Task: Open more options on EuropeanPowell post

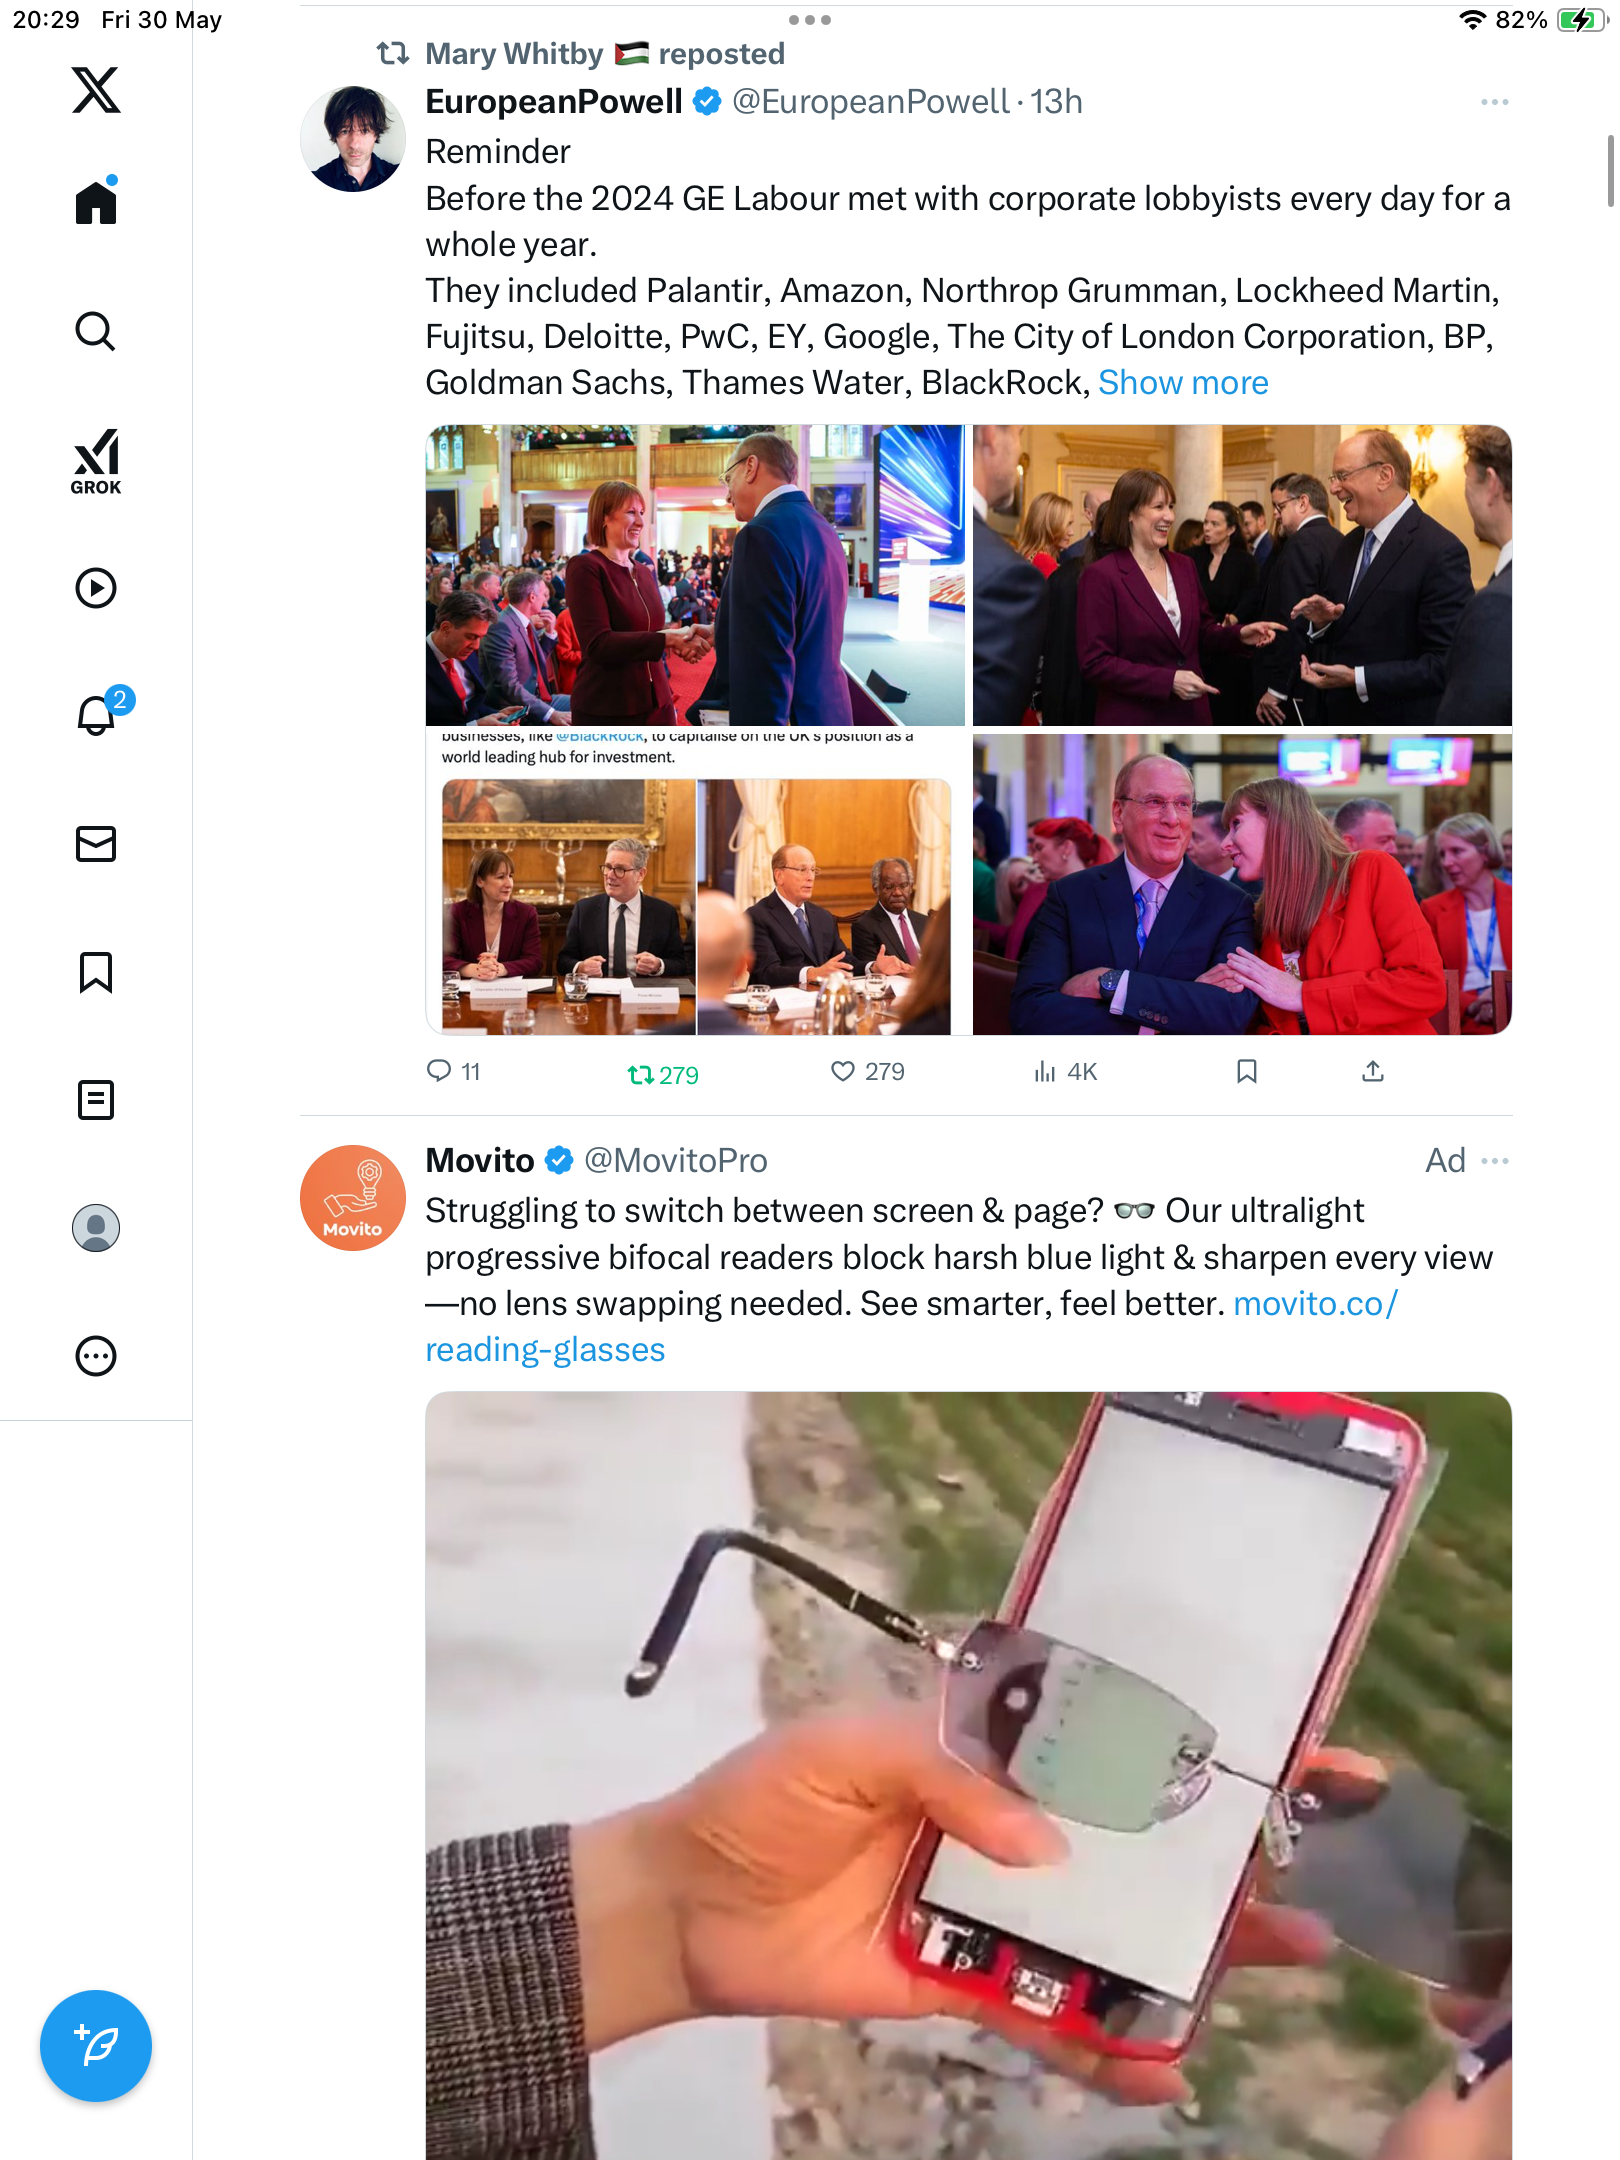Action: click(1494, 102)
